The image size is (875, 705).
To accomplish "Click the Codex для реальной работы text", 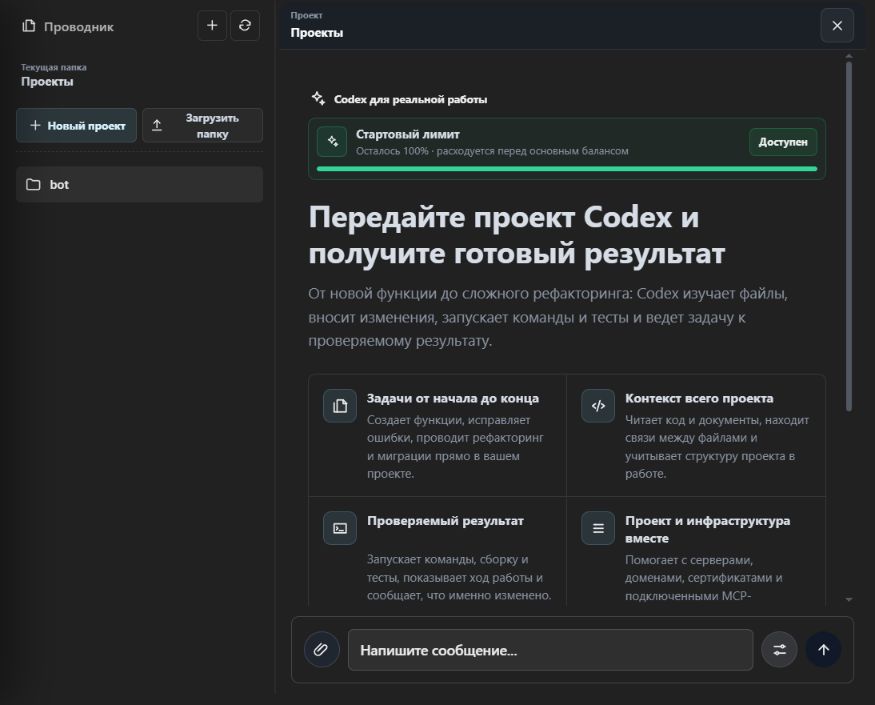I will point(410,99).
